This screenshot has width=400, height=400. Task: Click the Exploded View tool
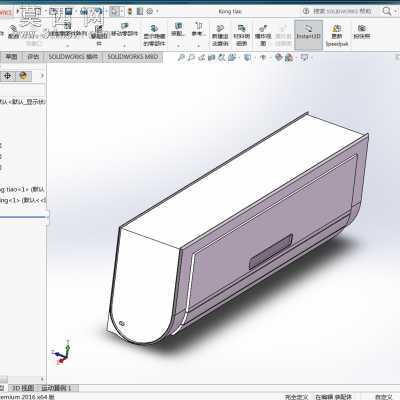263,35
